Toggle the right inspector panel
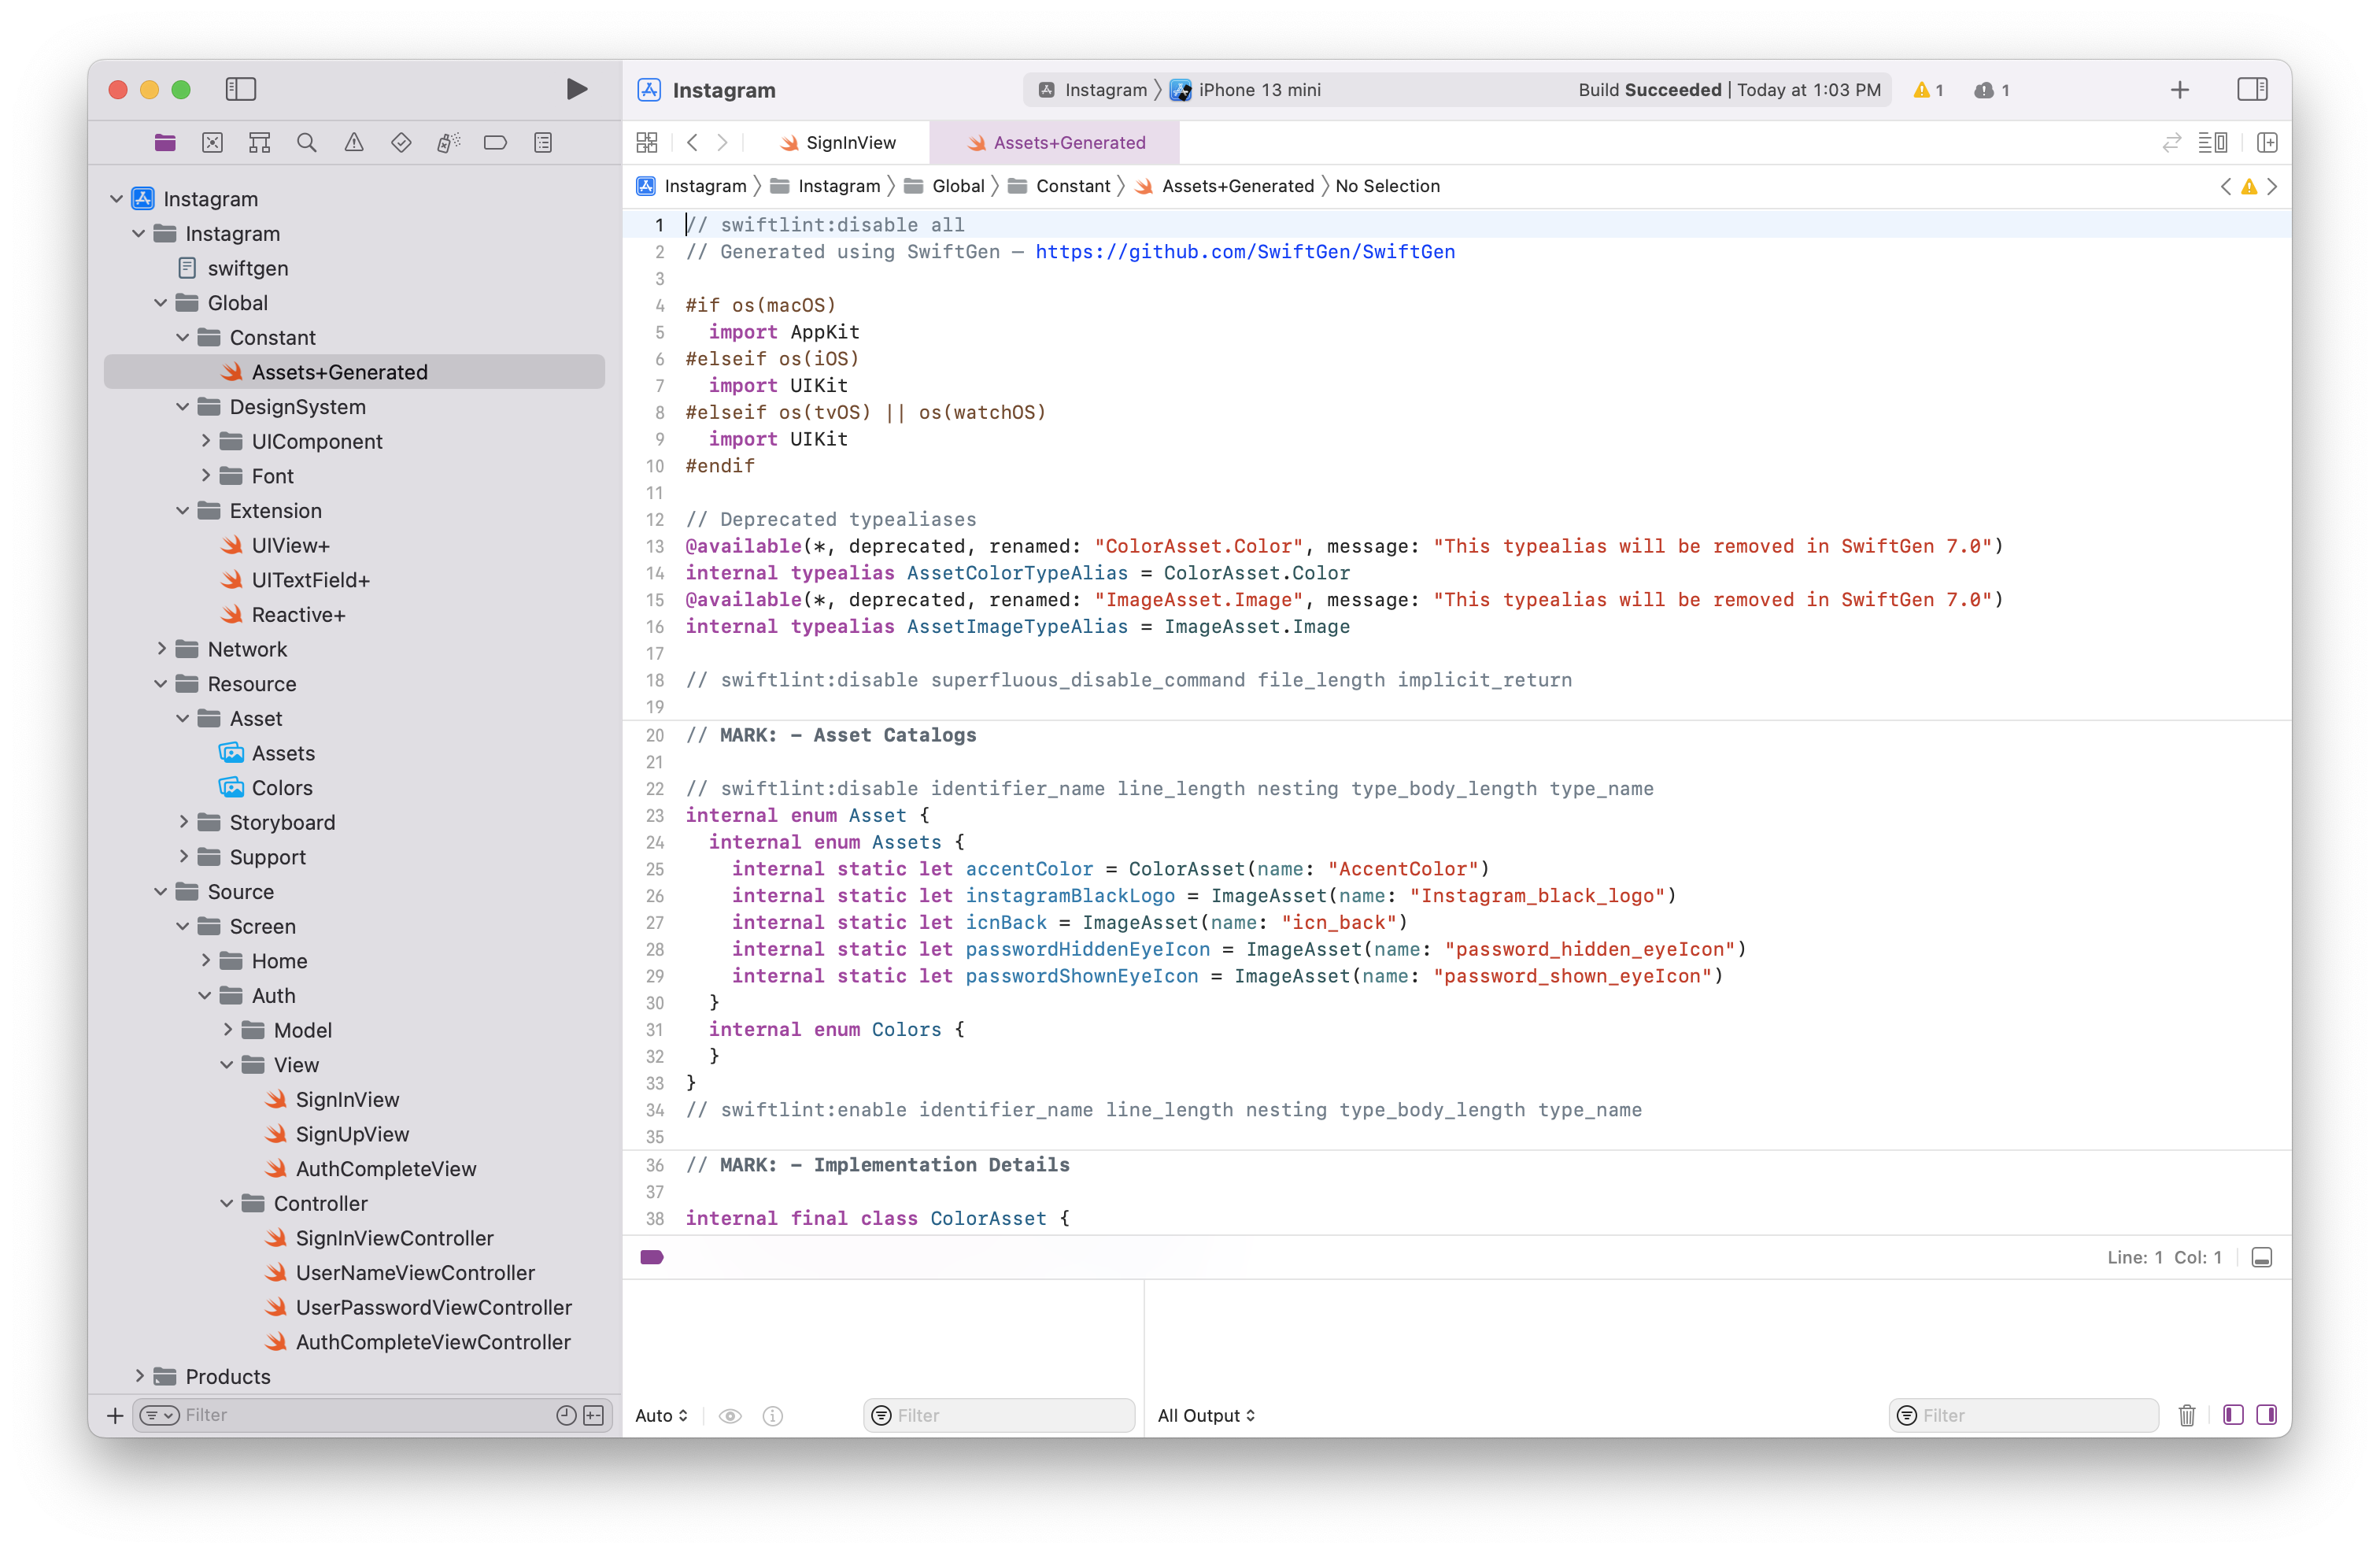This screenshot has height=1554, width=2380. click(x=2252, y=89)
